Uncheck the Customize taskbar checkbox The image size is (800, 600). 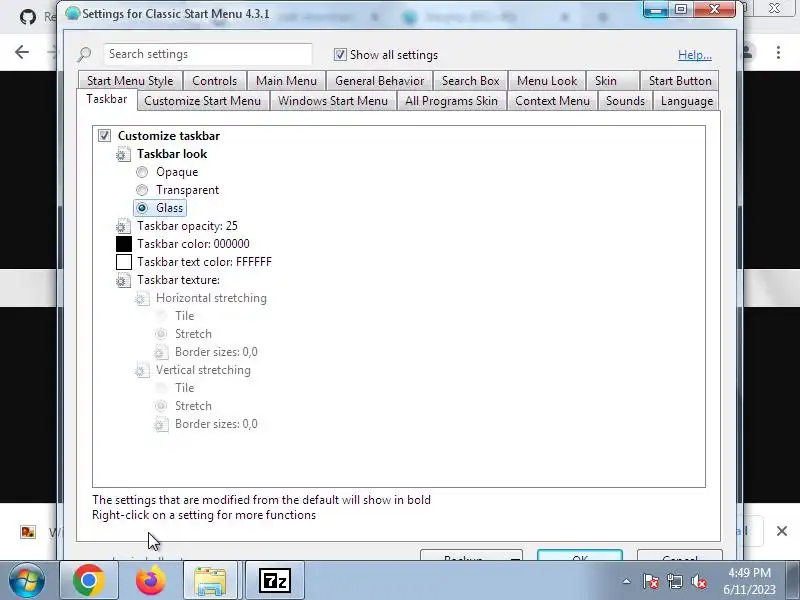coord(104,136)
